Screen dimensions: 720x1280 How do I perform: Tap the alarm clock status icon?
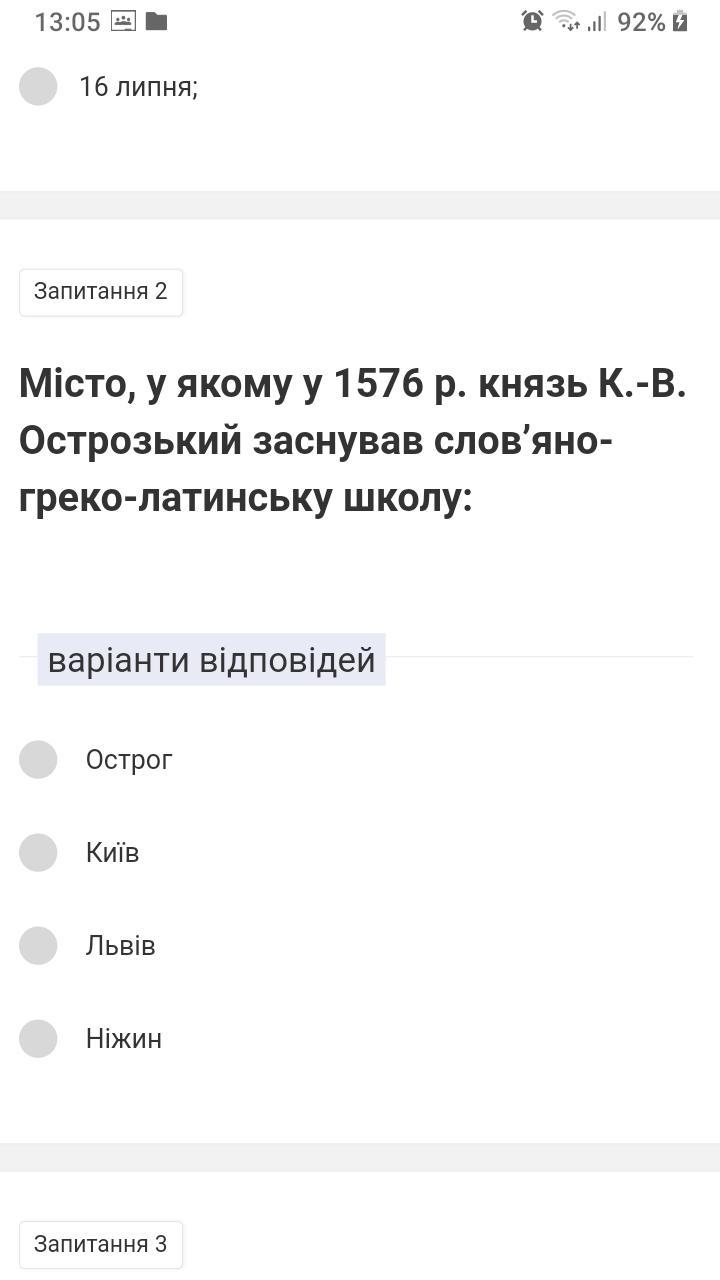pyautogui.click(x=532, y=21)
